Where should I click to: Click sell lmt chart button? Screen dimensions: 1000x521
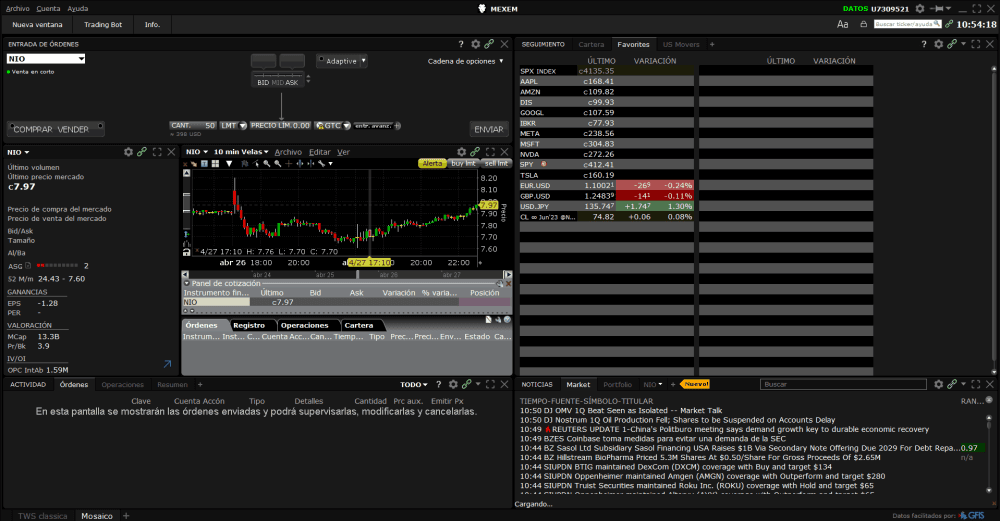[496, 163]
